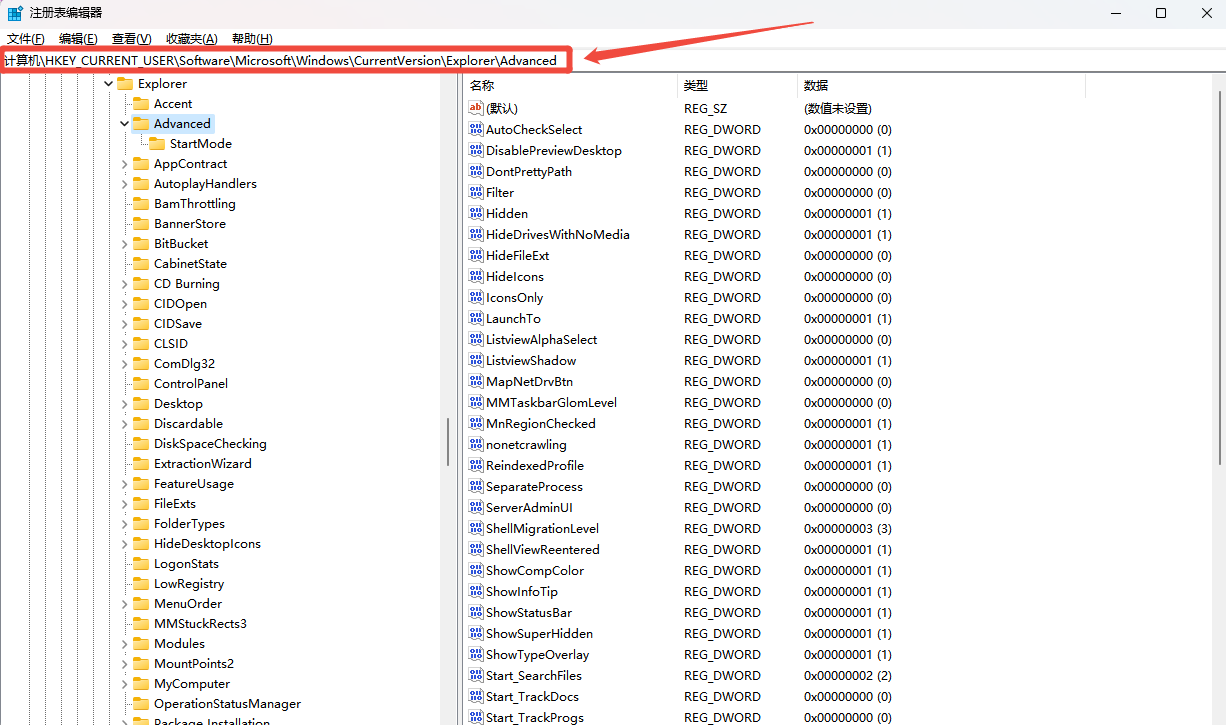The height and width of the screenshot is (725, 1226).
Task: Open the 查看(V) menu
Action: 131,38
